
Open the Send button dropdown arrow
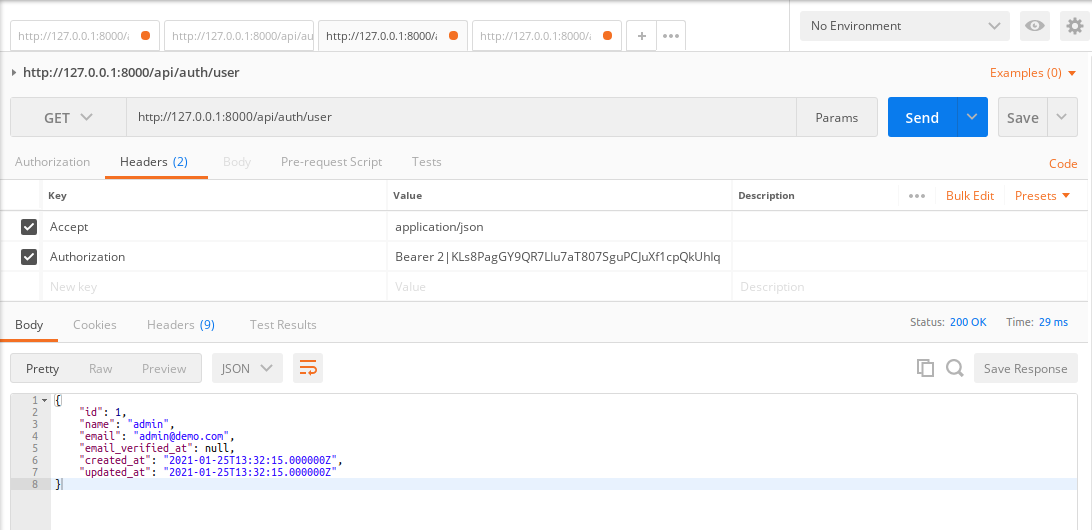pos(972,117)
